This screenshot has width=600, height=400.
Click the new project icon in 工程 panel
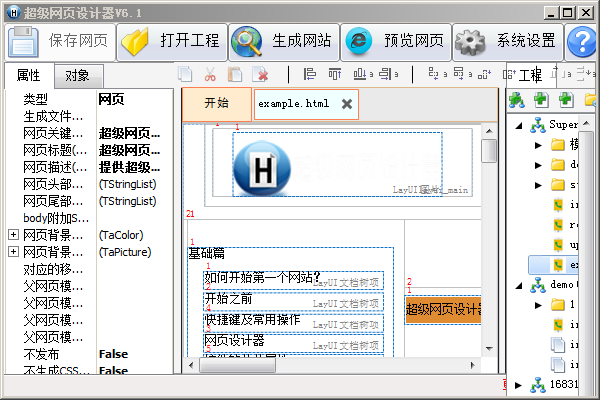(x=517, y=100)
